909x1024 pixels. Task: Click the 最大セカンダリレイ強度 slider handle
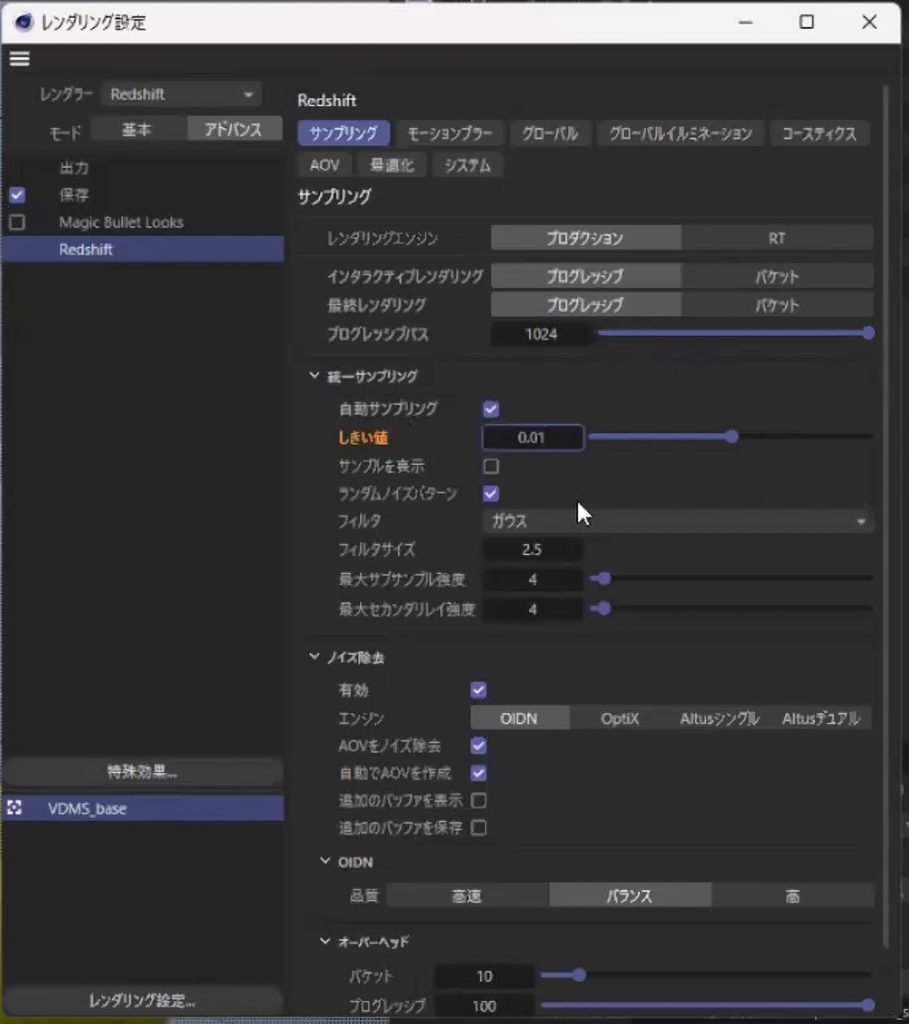pyautogui.click(x=604, y=609)
